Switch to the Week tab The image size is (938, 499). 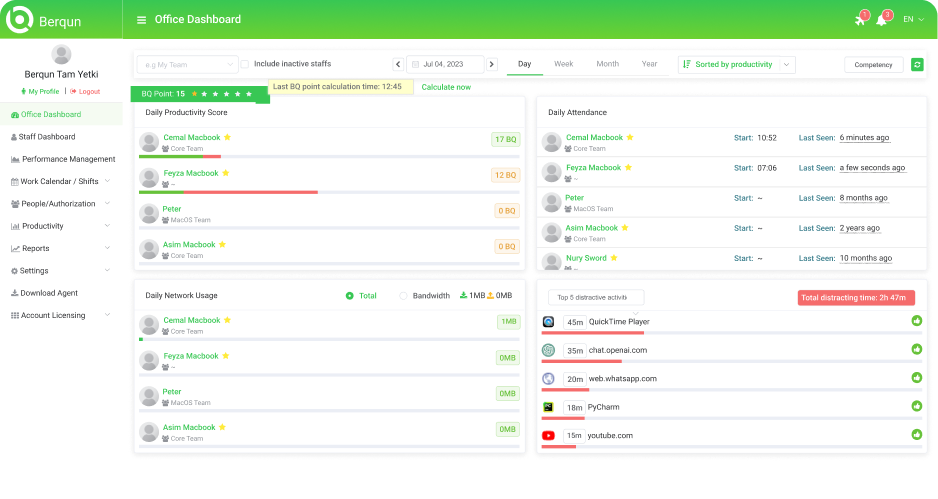coord(563,64)
